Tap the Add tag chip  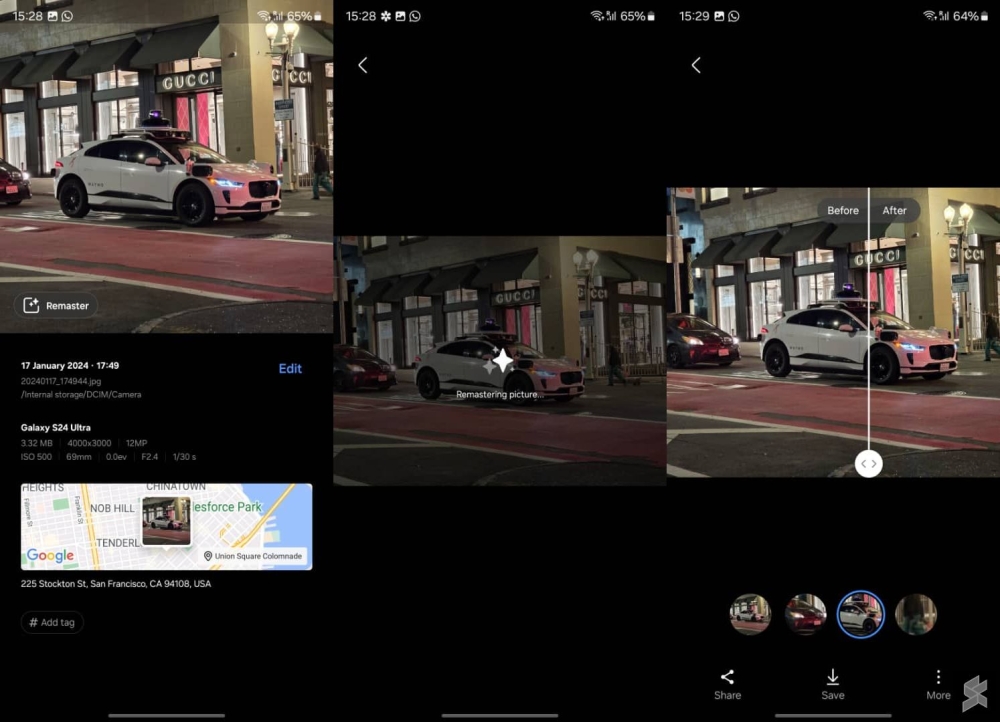coord(52,622)
